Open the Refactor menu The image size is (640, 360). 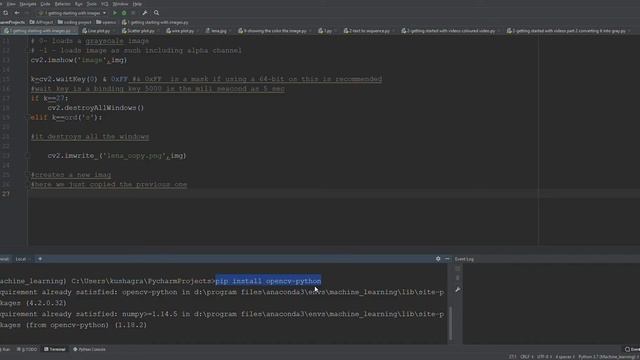(x=62, y=4)
